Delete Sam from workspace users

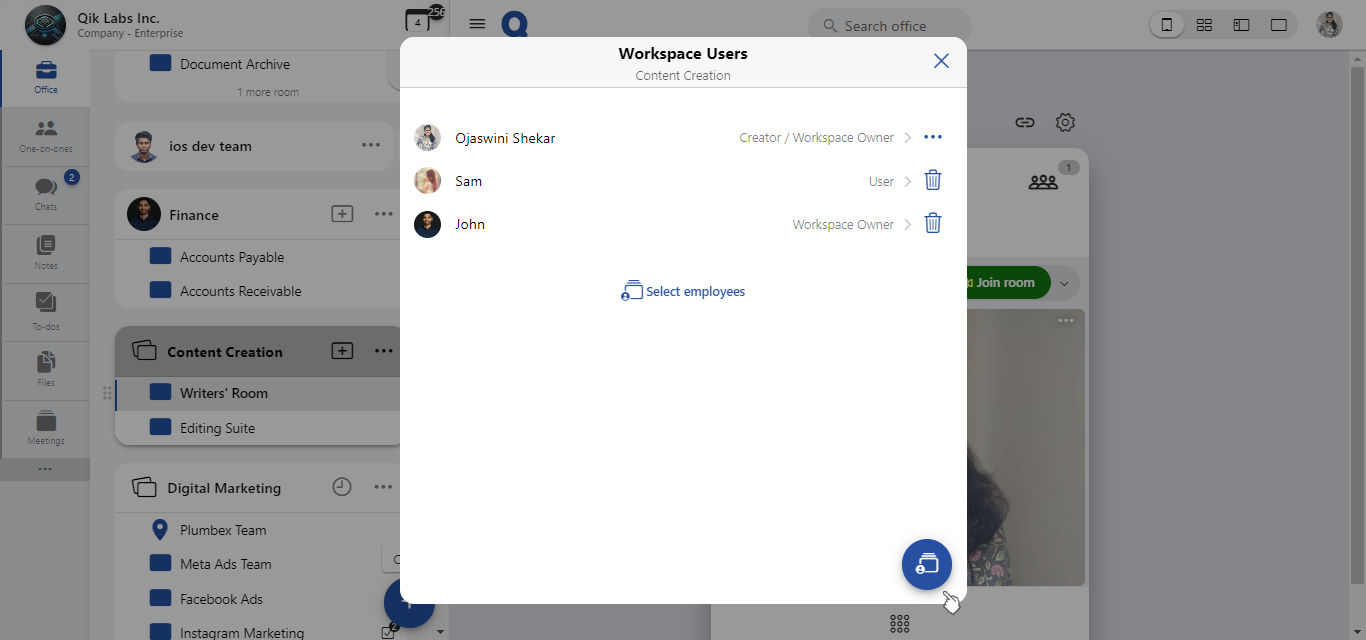pyautogui.click(x=932, y=181)
